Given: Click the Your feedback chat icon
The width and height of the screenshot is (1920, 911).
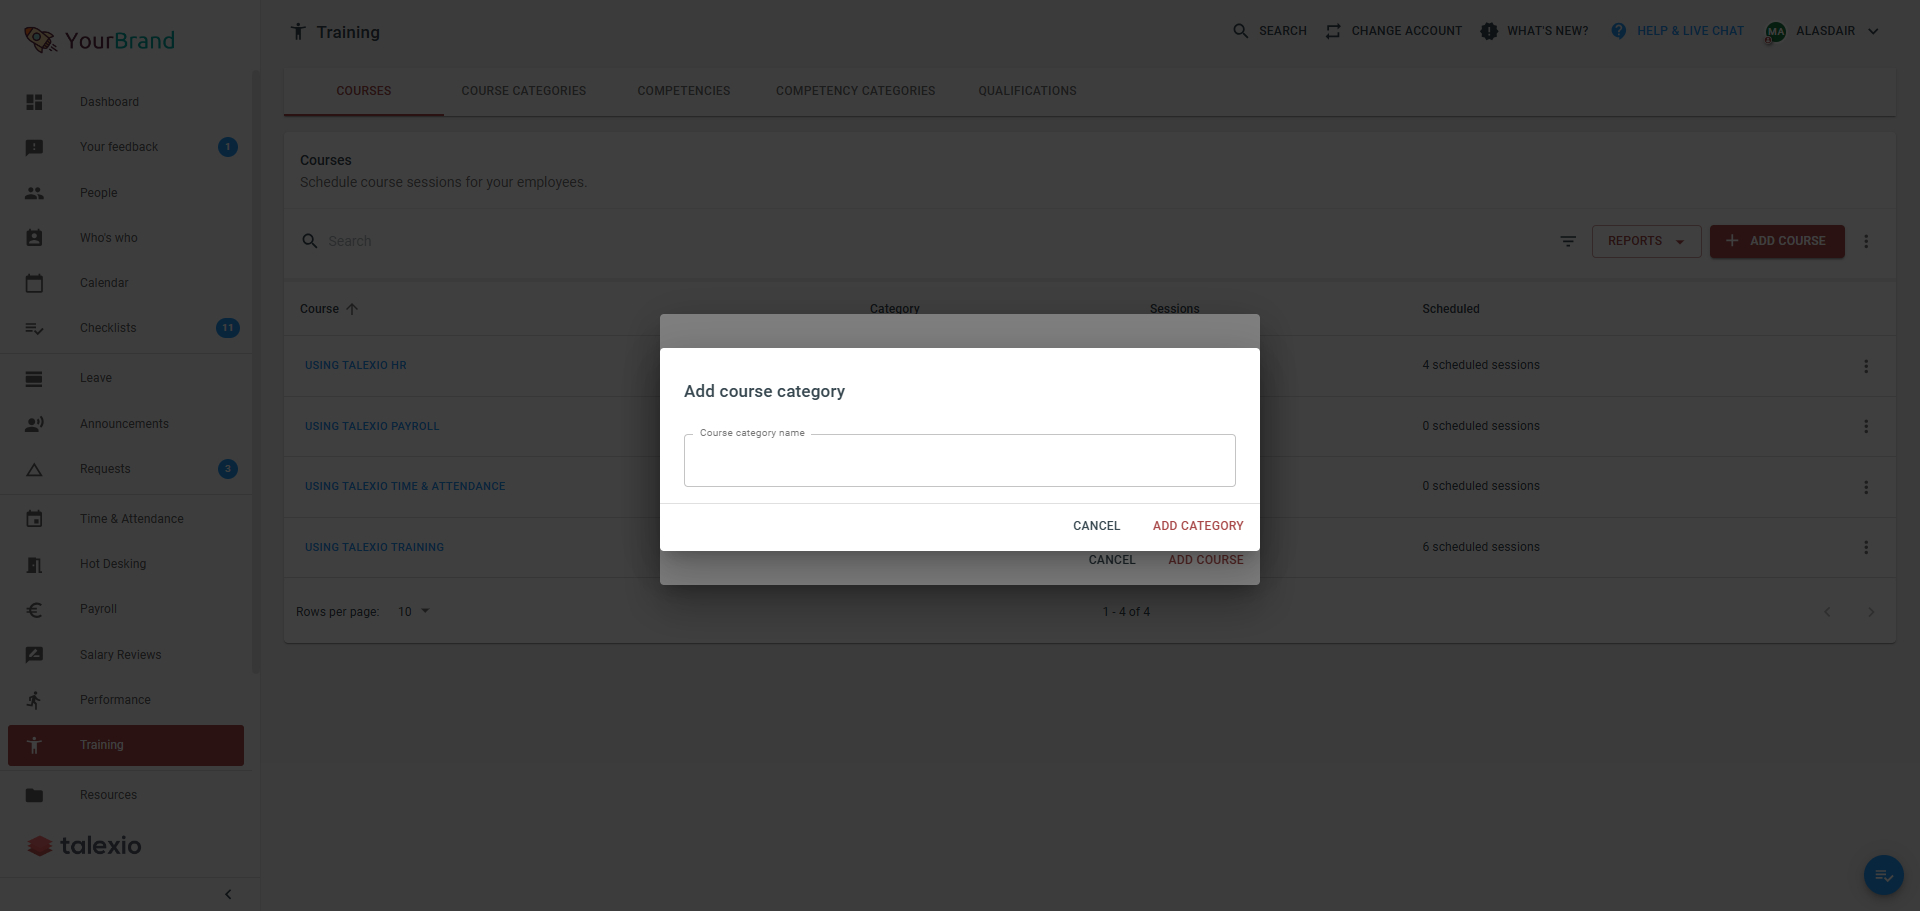Looking at the screenshot, I should (x=34, y=147).
